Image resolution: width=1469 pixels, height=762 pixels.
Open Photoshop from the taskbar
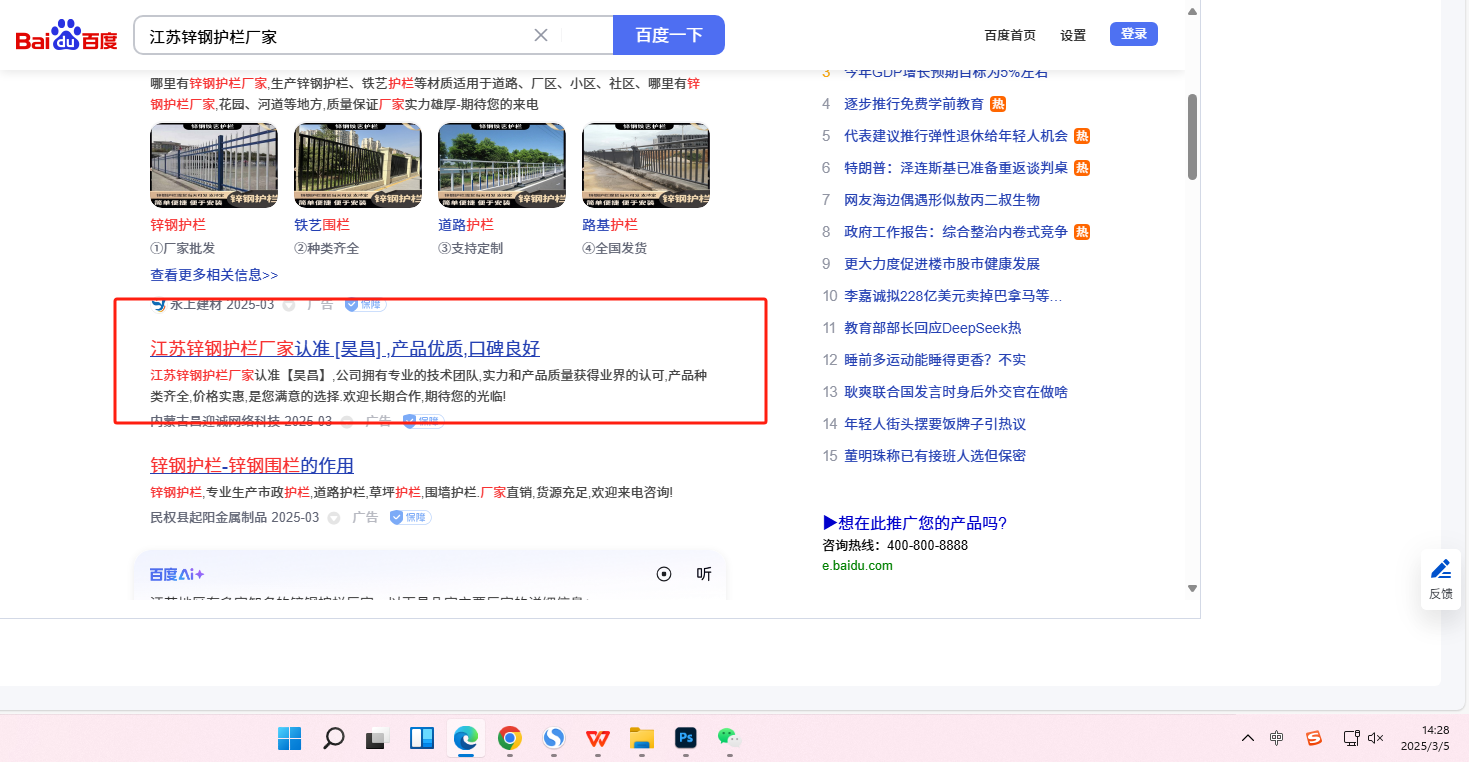click(686, 738)
